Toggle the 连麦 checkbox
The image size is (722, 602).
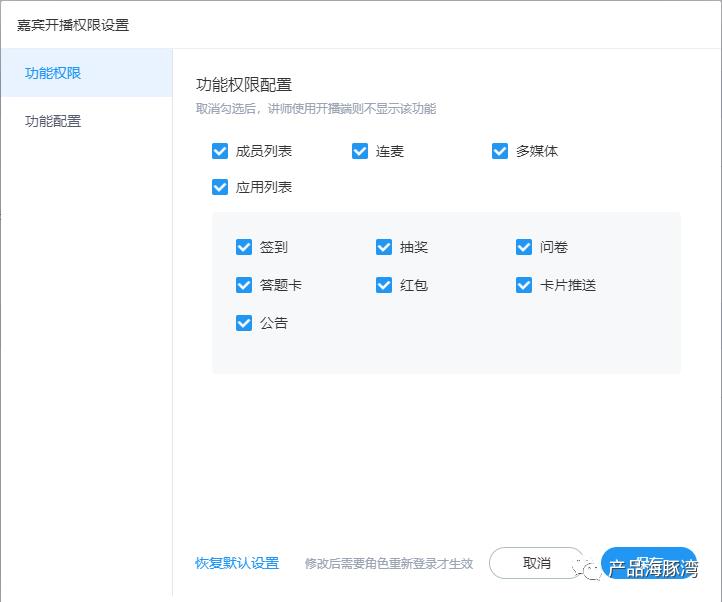(x=360, y=151)
